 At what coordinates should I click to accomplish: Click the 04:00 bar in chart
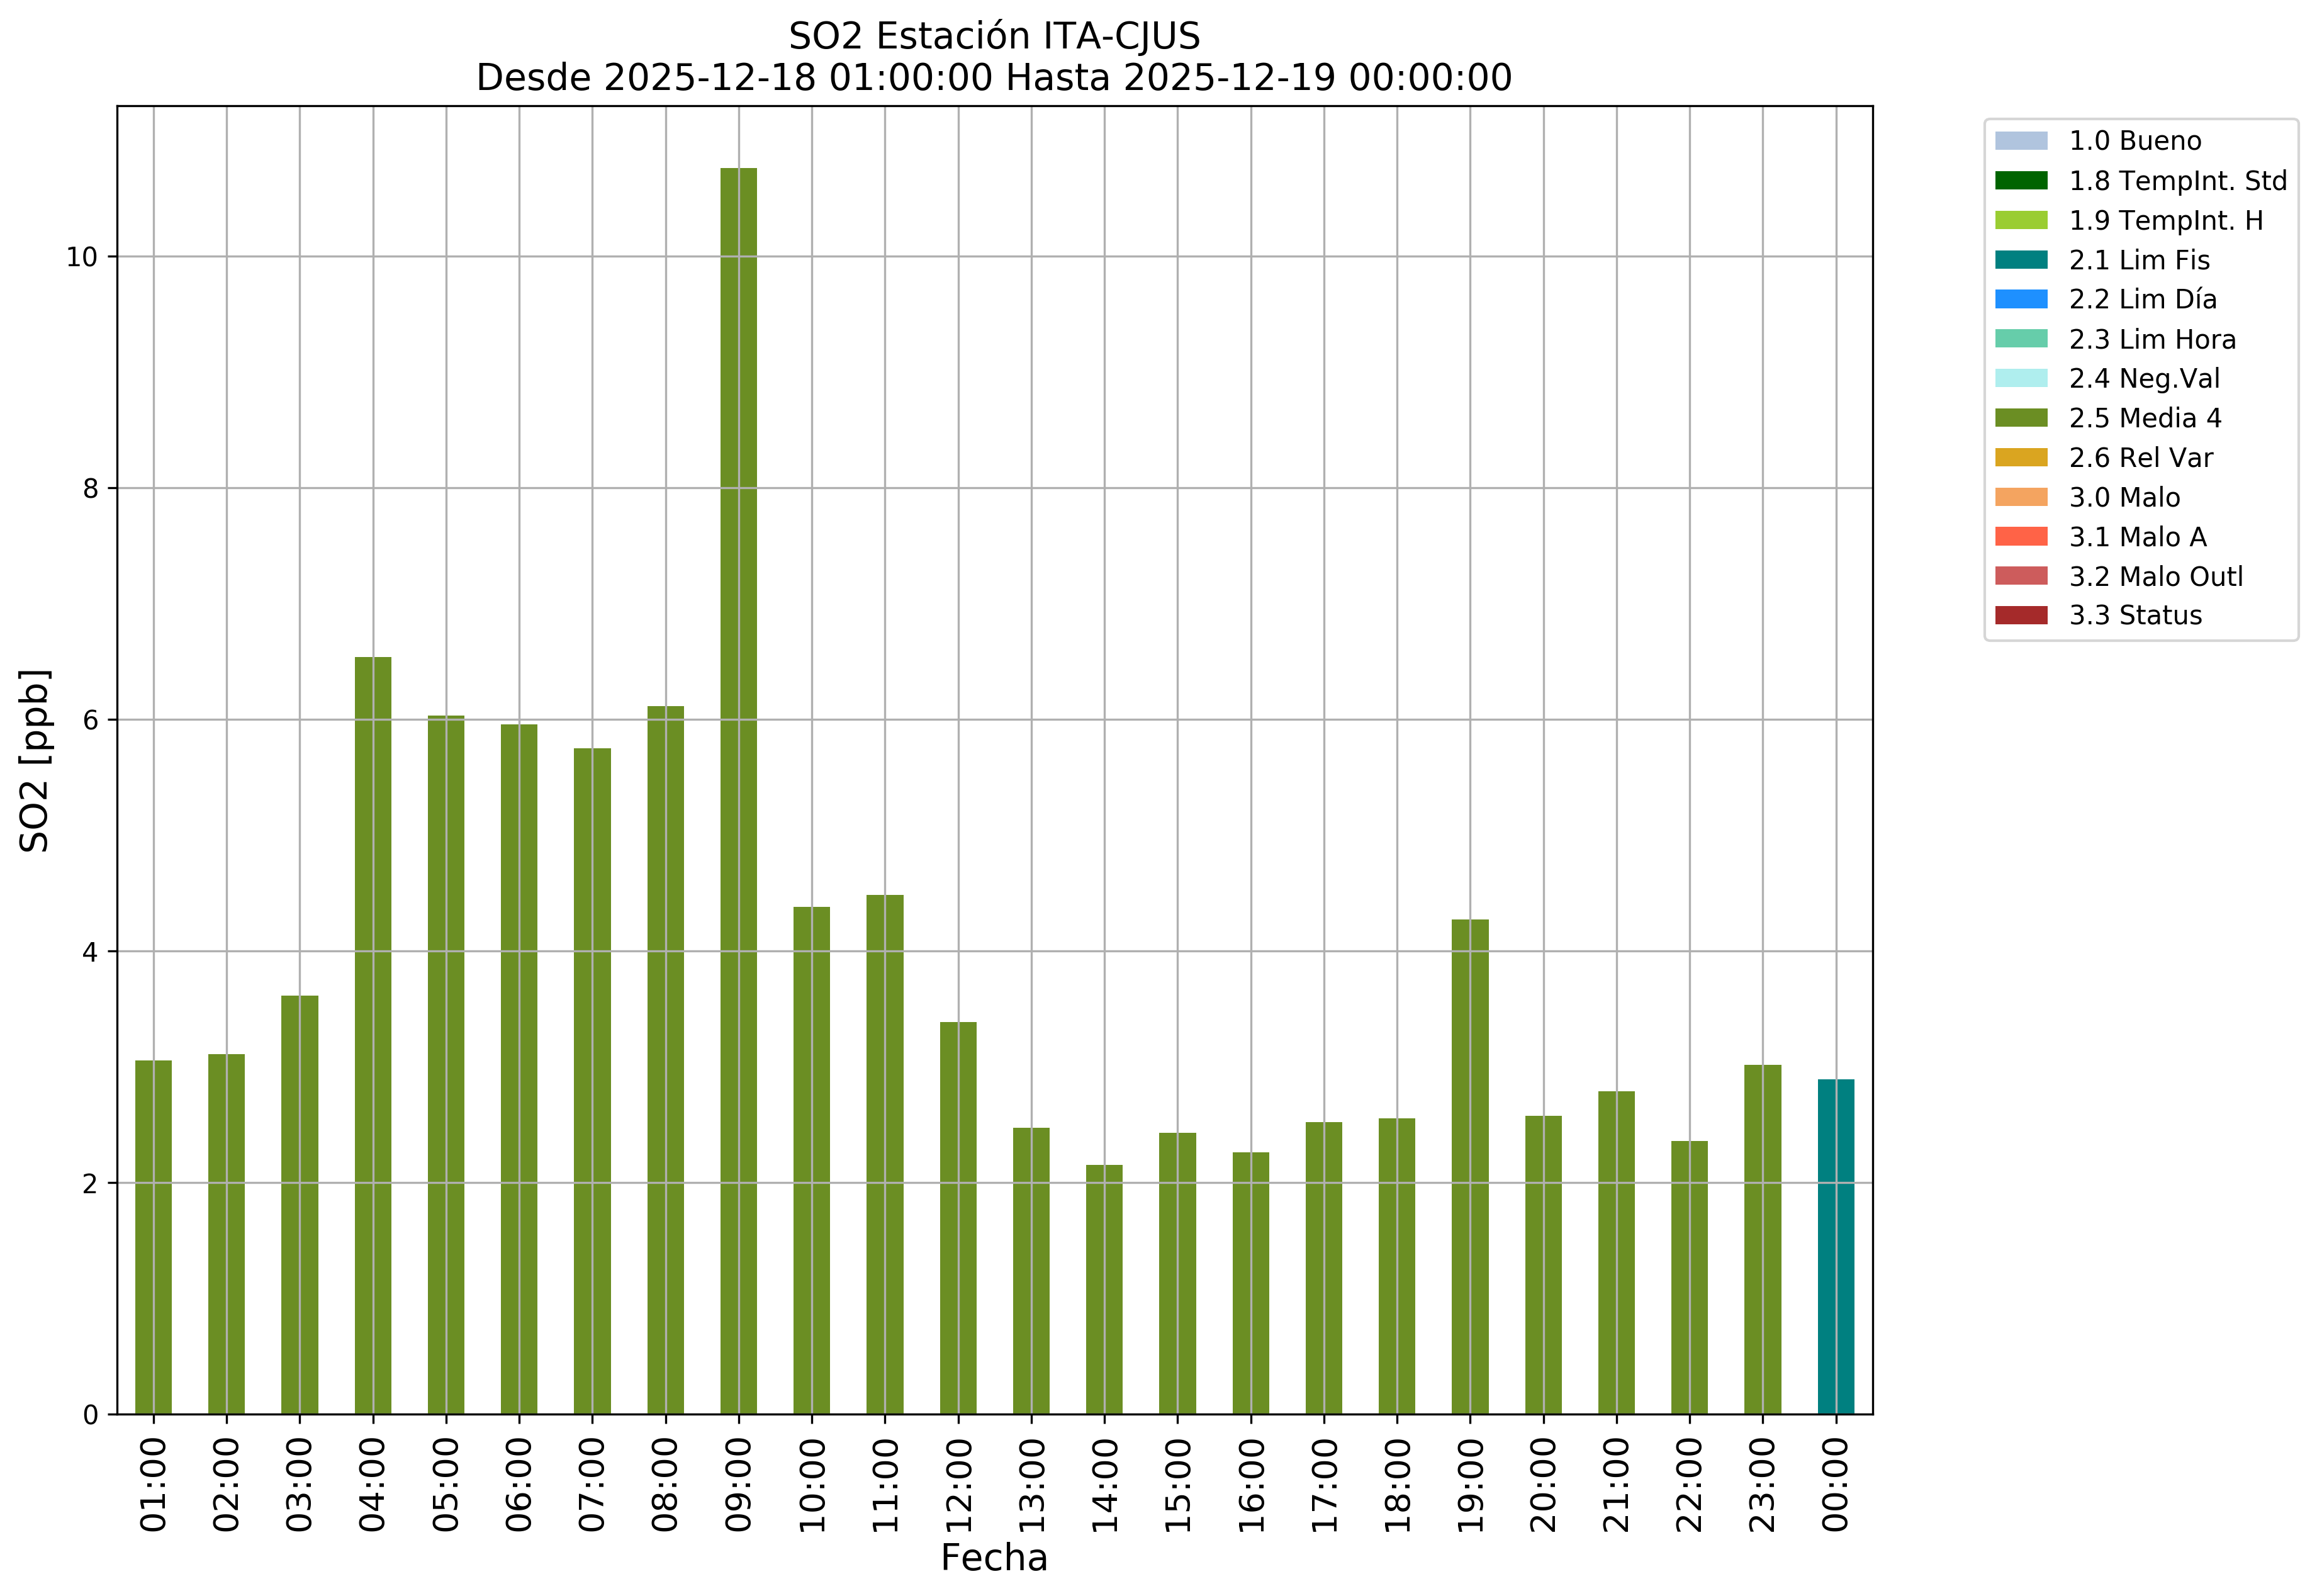coord(373,1035)
